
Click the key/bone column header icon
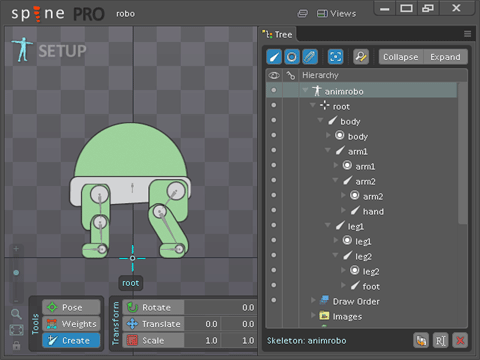pos(291,75)
